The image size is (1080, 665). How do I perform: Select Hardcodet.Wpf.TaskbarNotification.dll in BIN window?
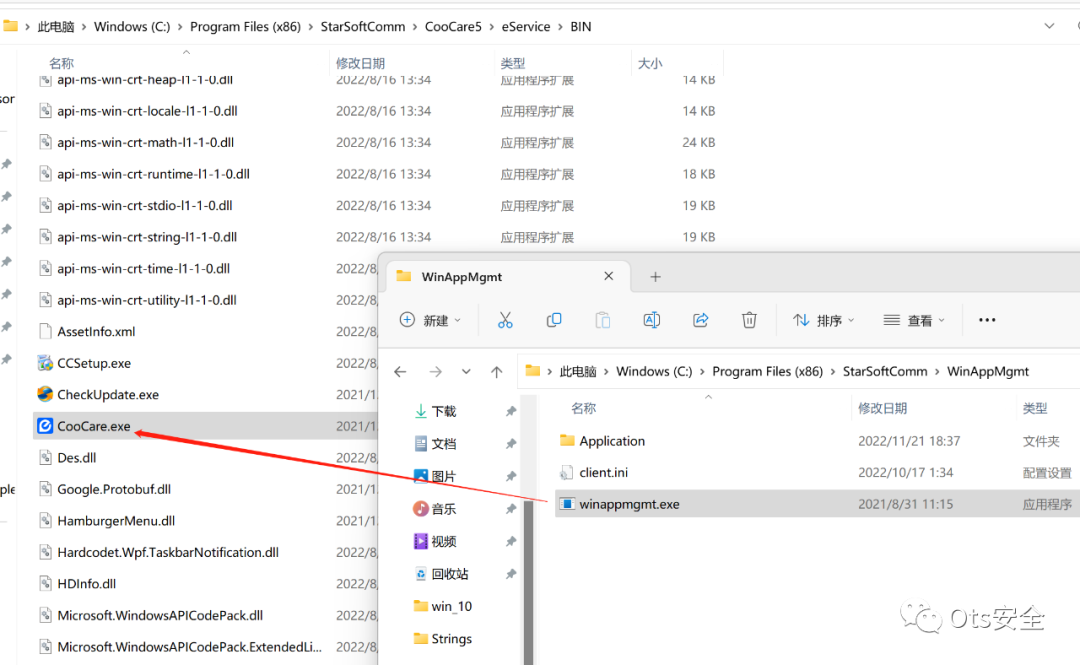point(168,553)
